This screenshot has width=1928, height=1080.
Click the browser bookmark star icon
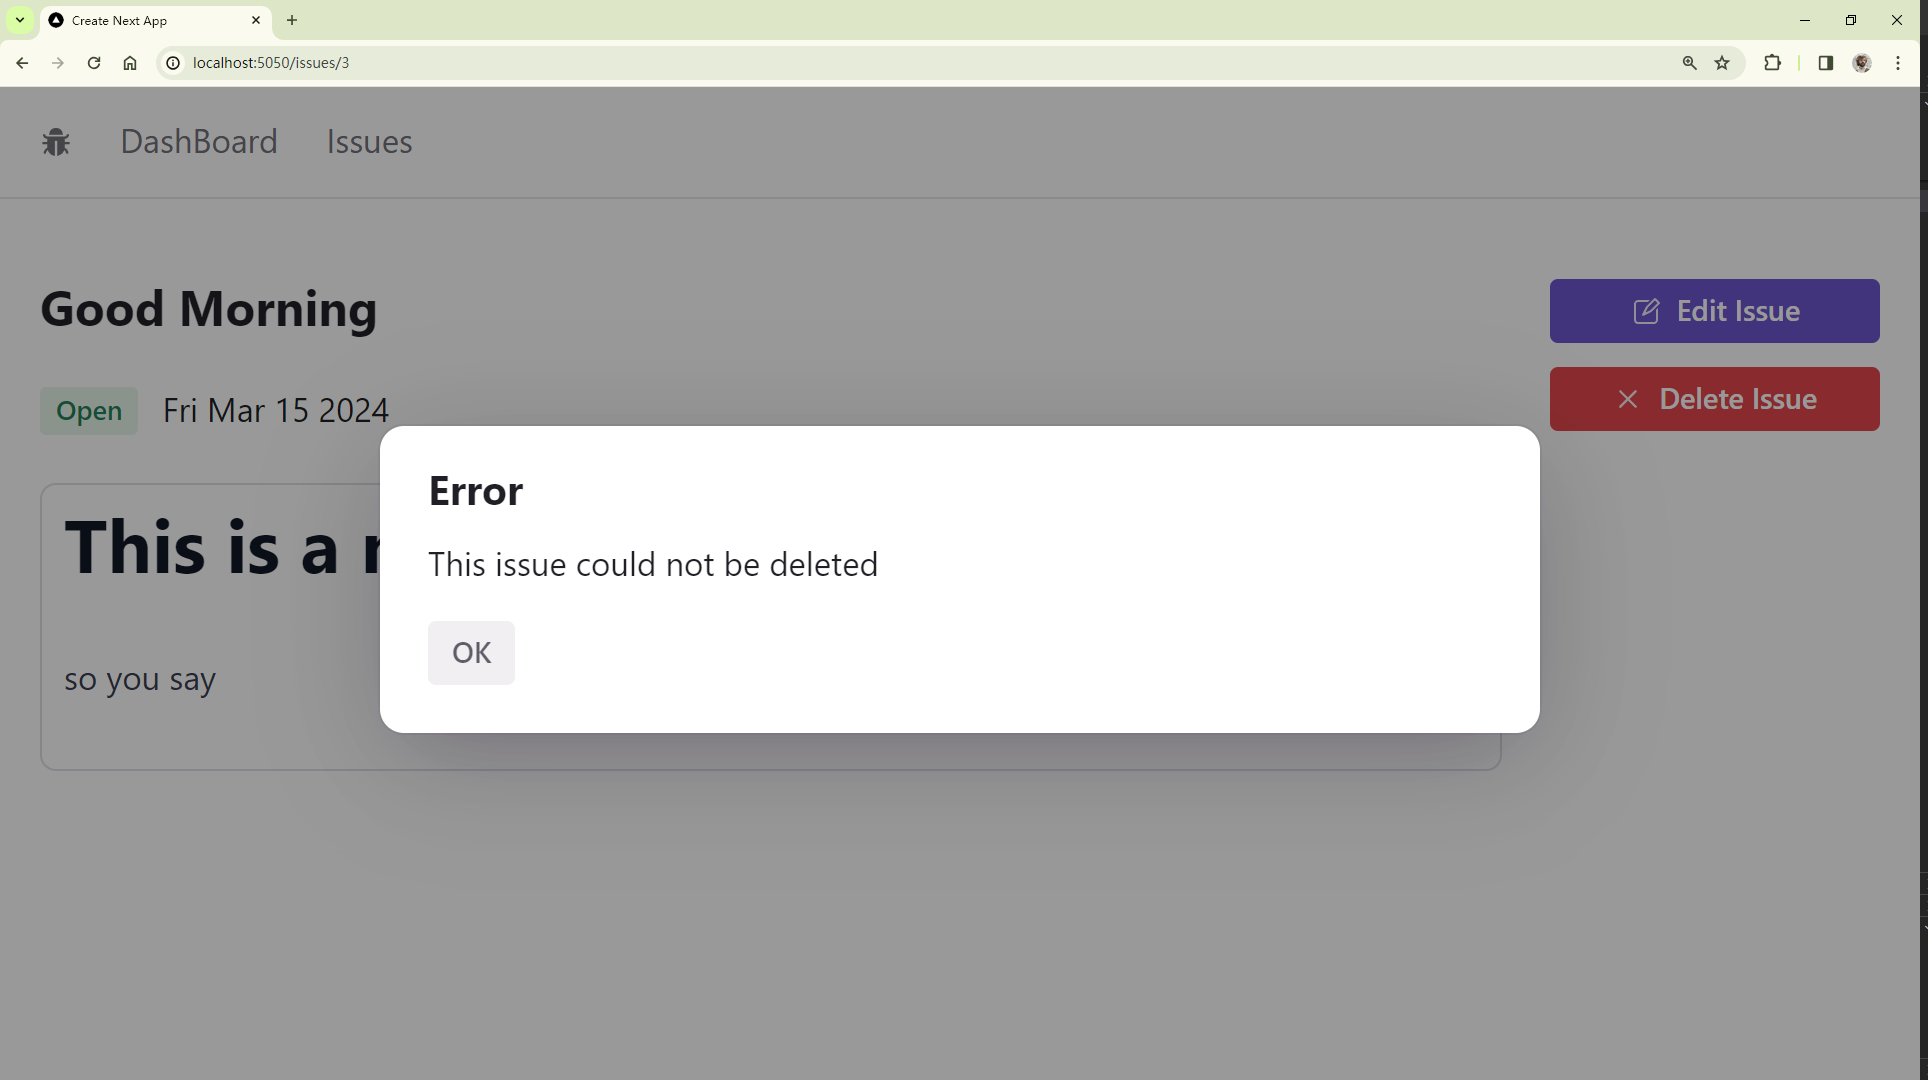point(1723,62)
